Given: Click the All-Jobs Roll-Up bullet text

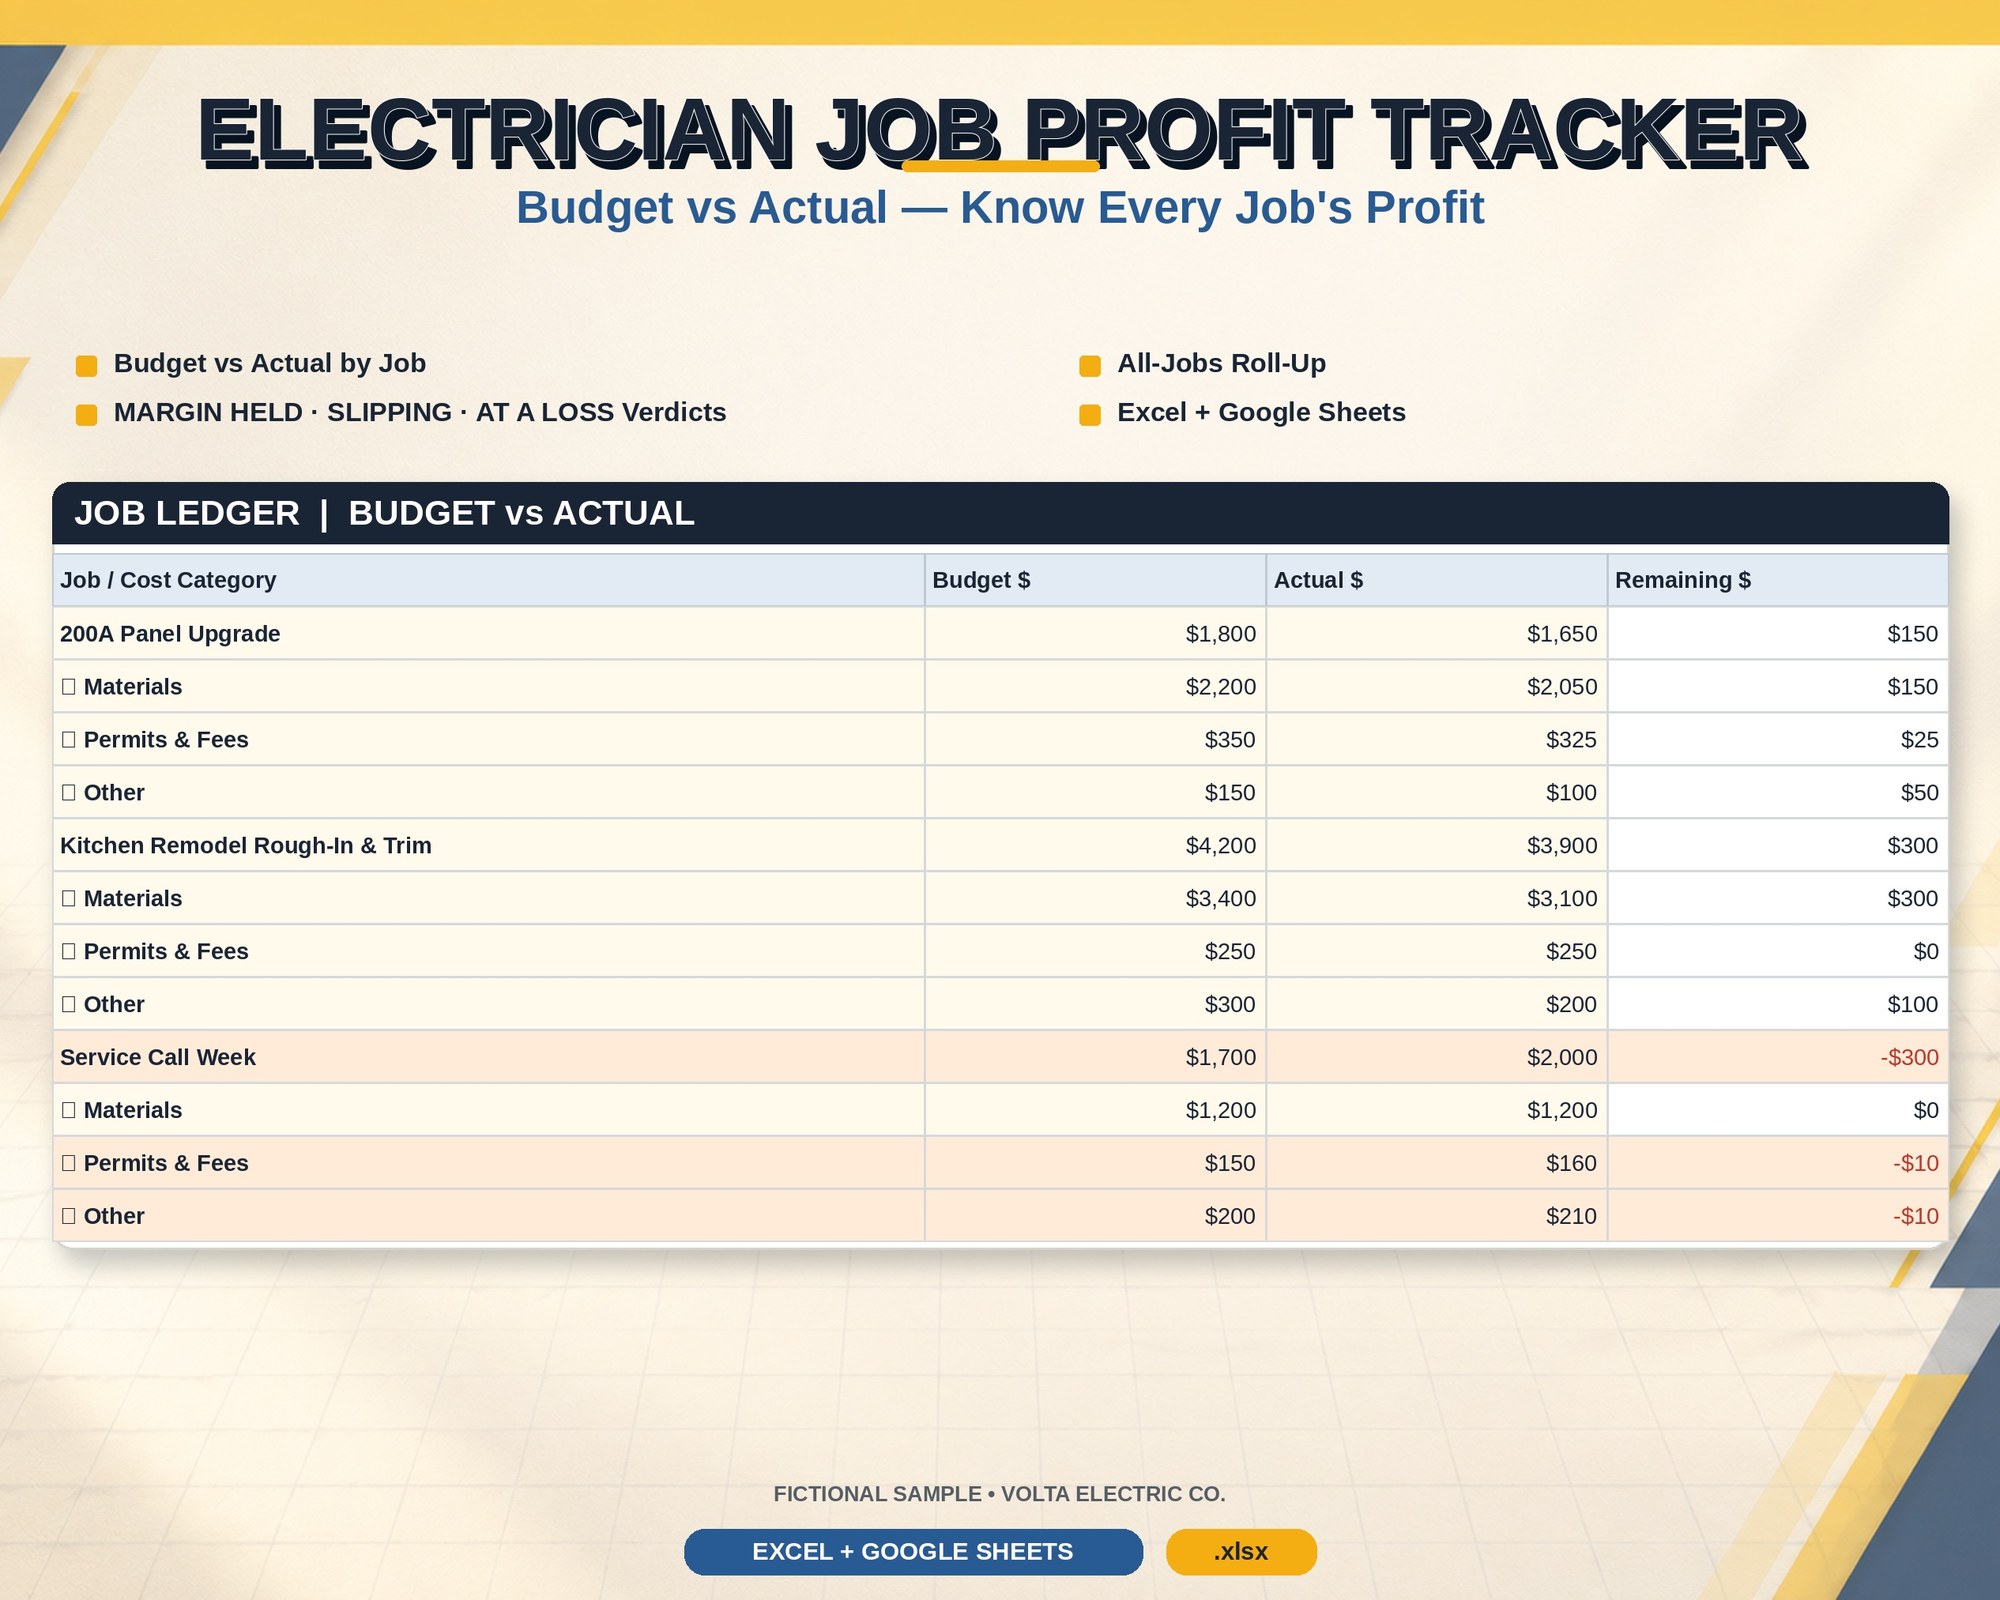Looking at the screenshot, I should [1222, 364].
